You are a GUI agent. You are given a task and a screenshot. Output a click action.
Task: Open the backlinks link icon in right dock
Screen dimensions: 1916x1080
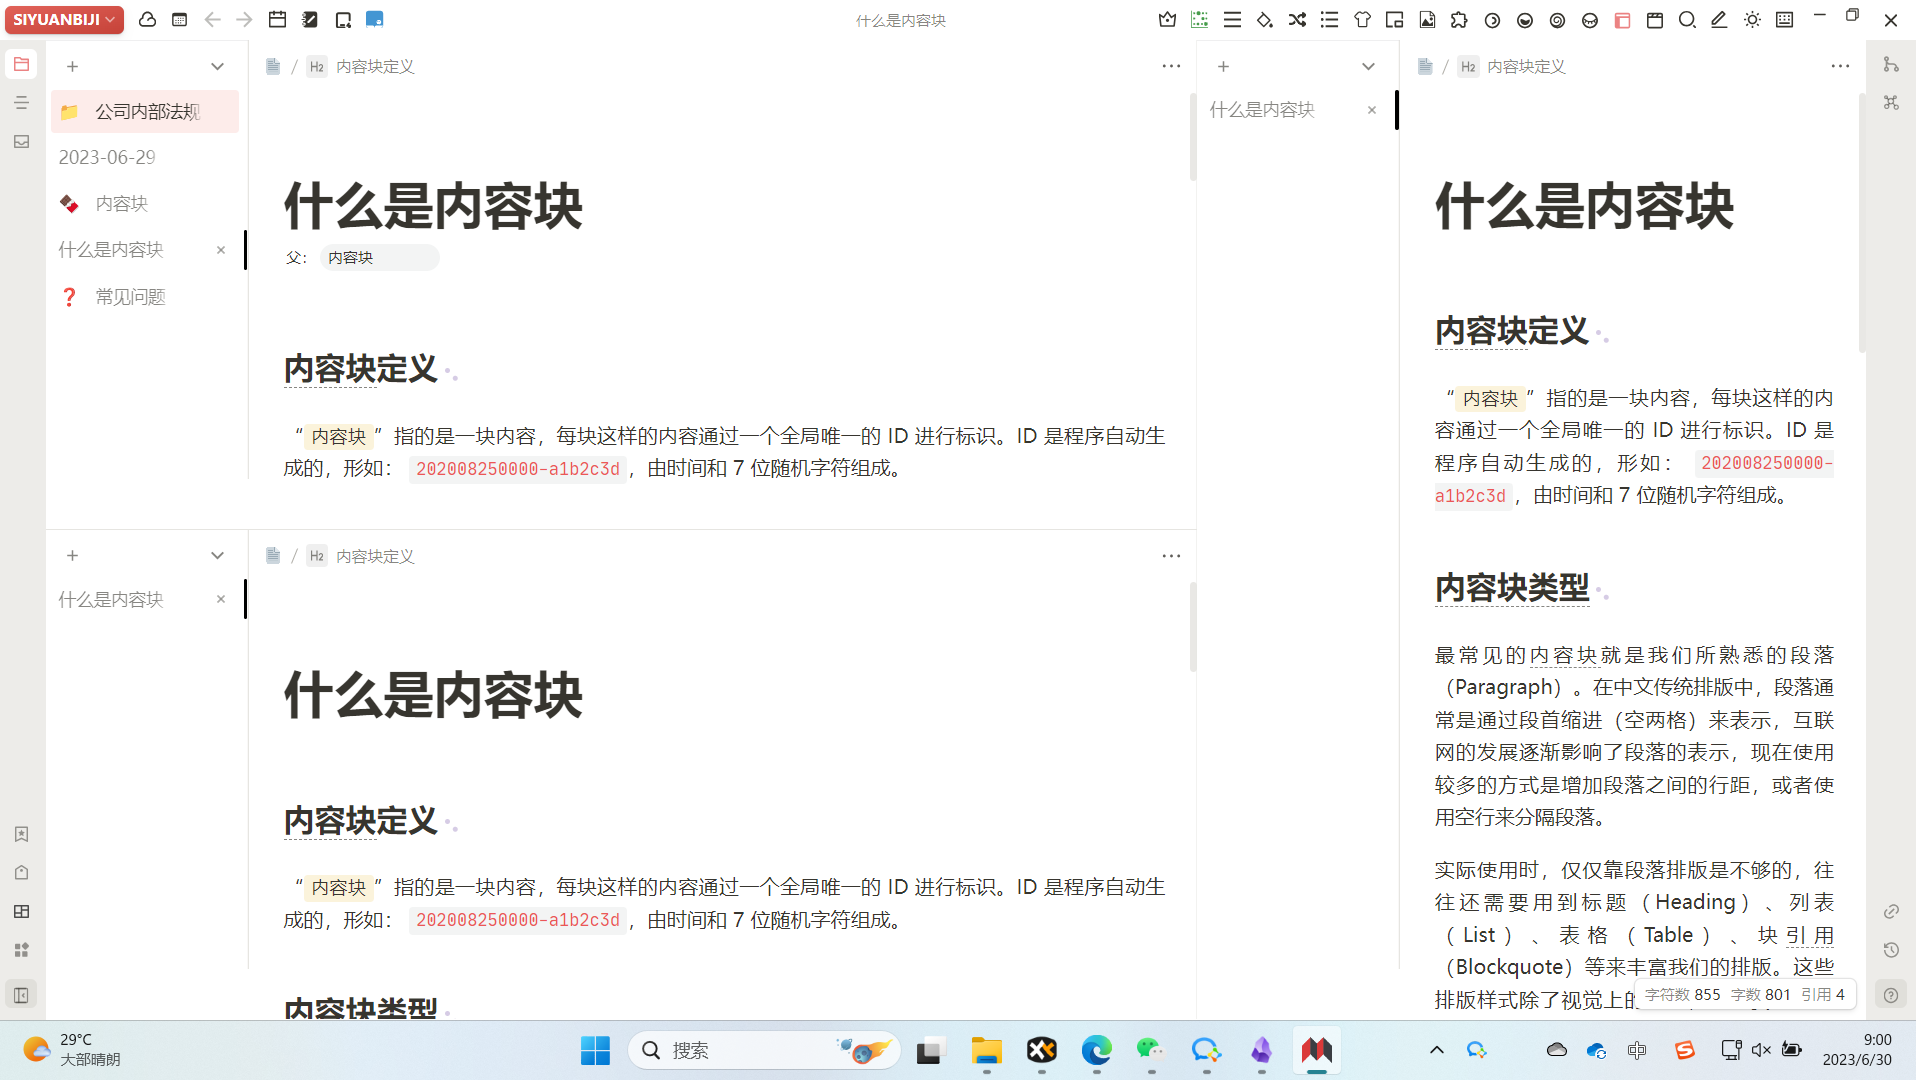1891,911
